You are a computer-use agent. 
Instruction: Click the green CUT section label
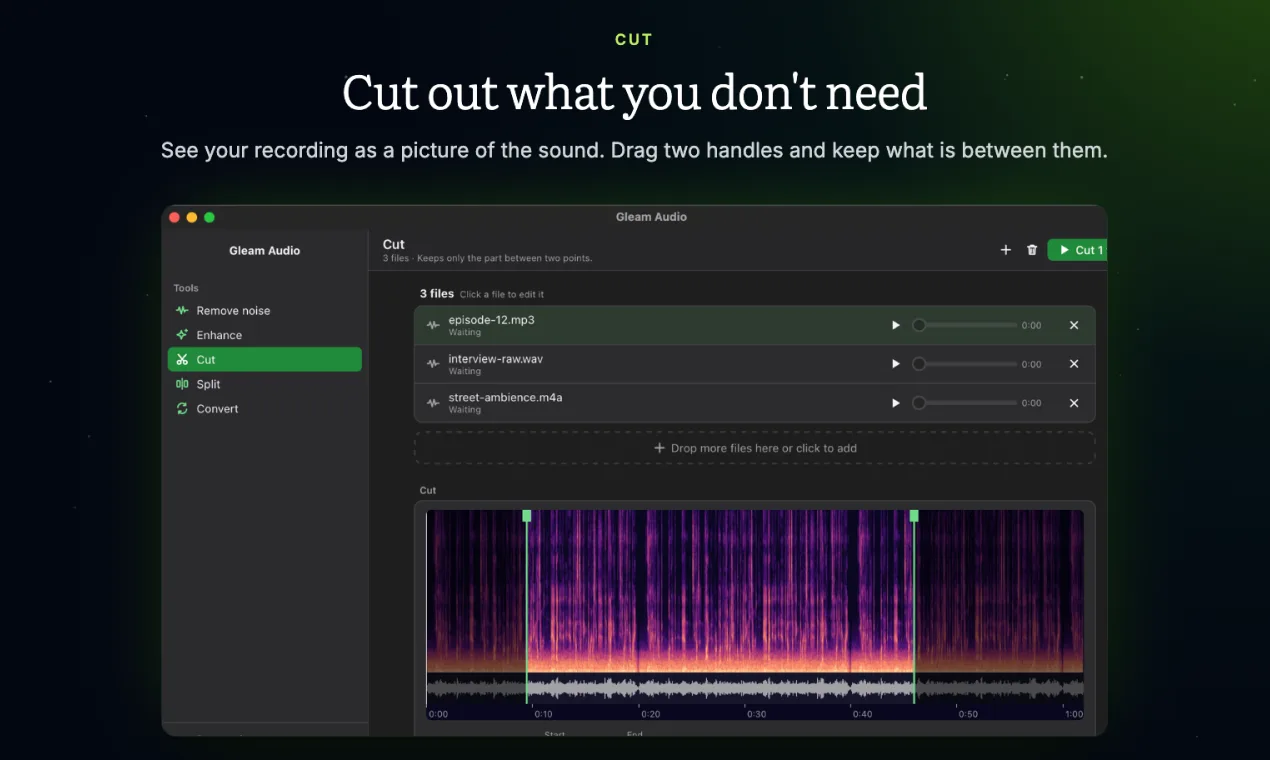point(634,40)
